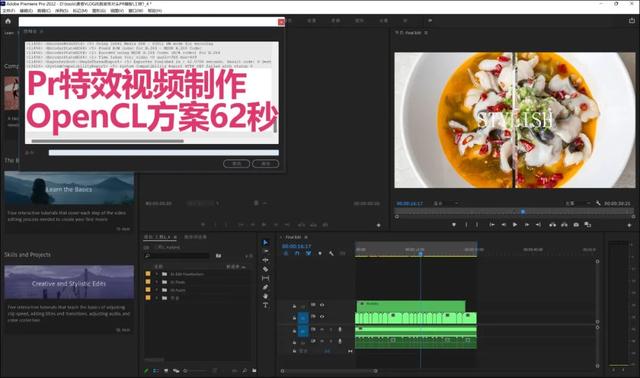The height and width of the screenshot is (378, 640).
Task: Open the 编辑 (Edit) menu
Action: tap(26, 11)
